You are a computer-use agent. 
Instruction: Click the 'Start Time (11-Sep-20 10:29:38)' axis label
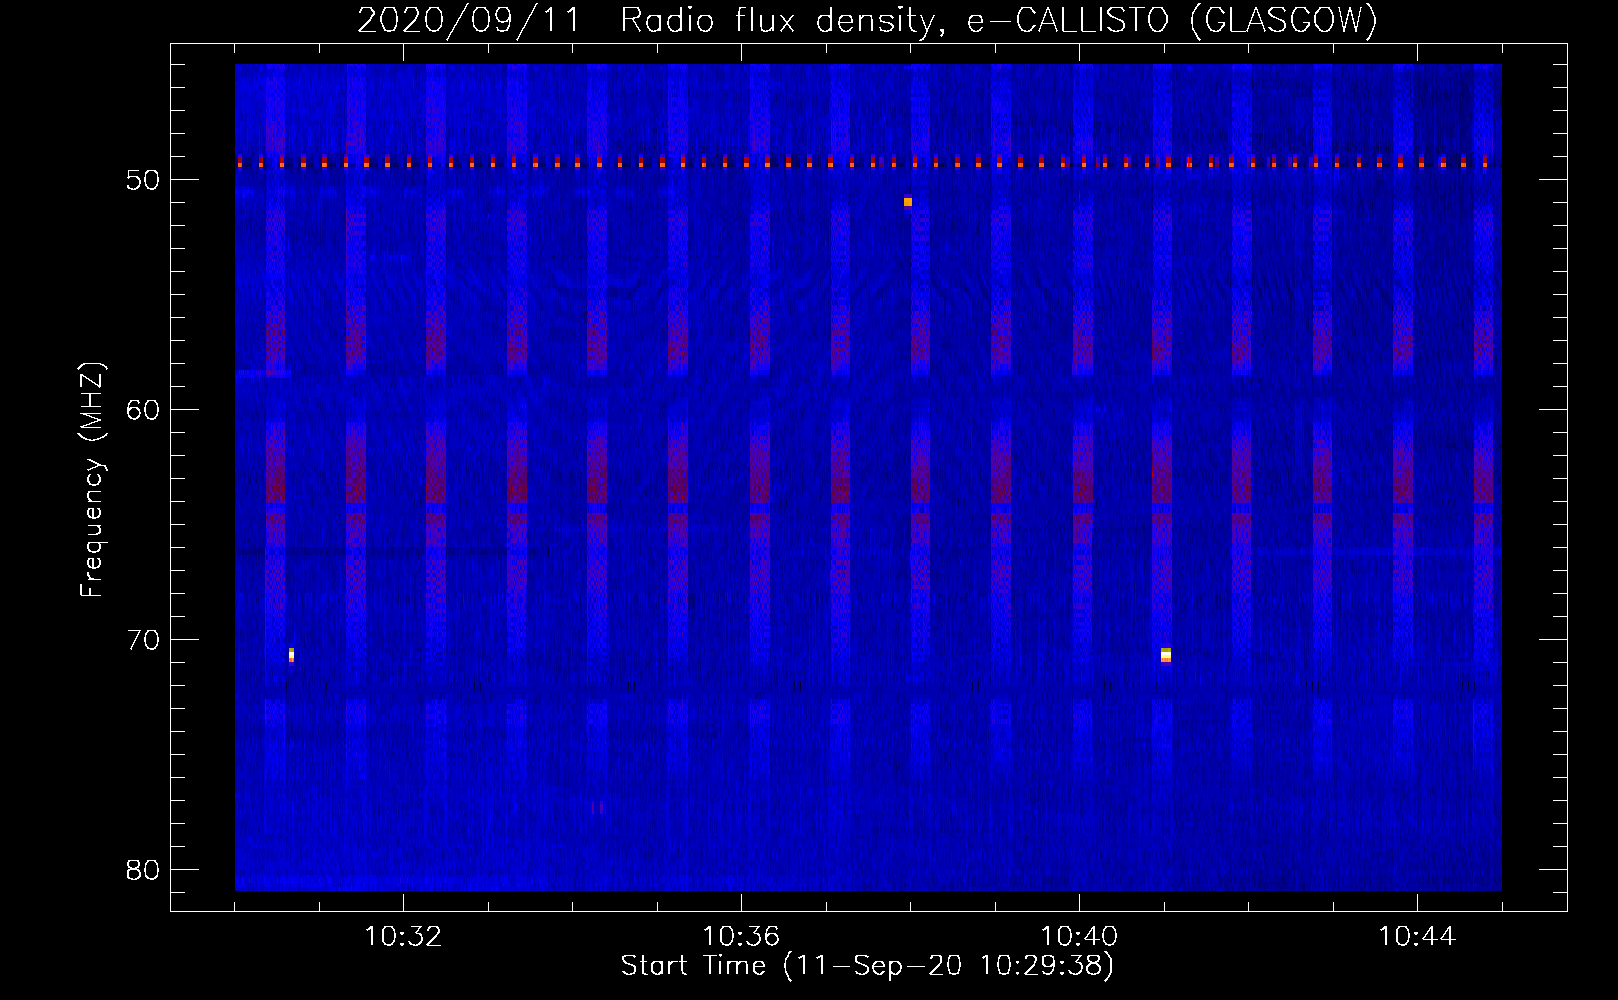(x=867, y=966)
